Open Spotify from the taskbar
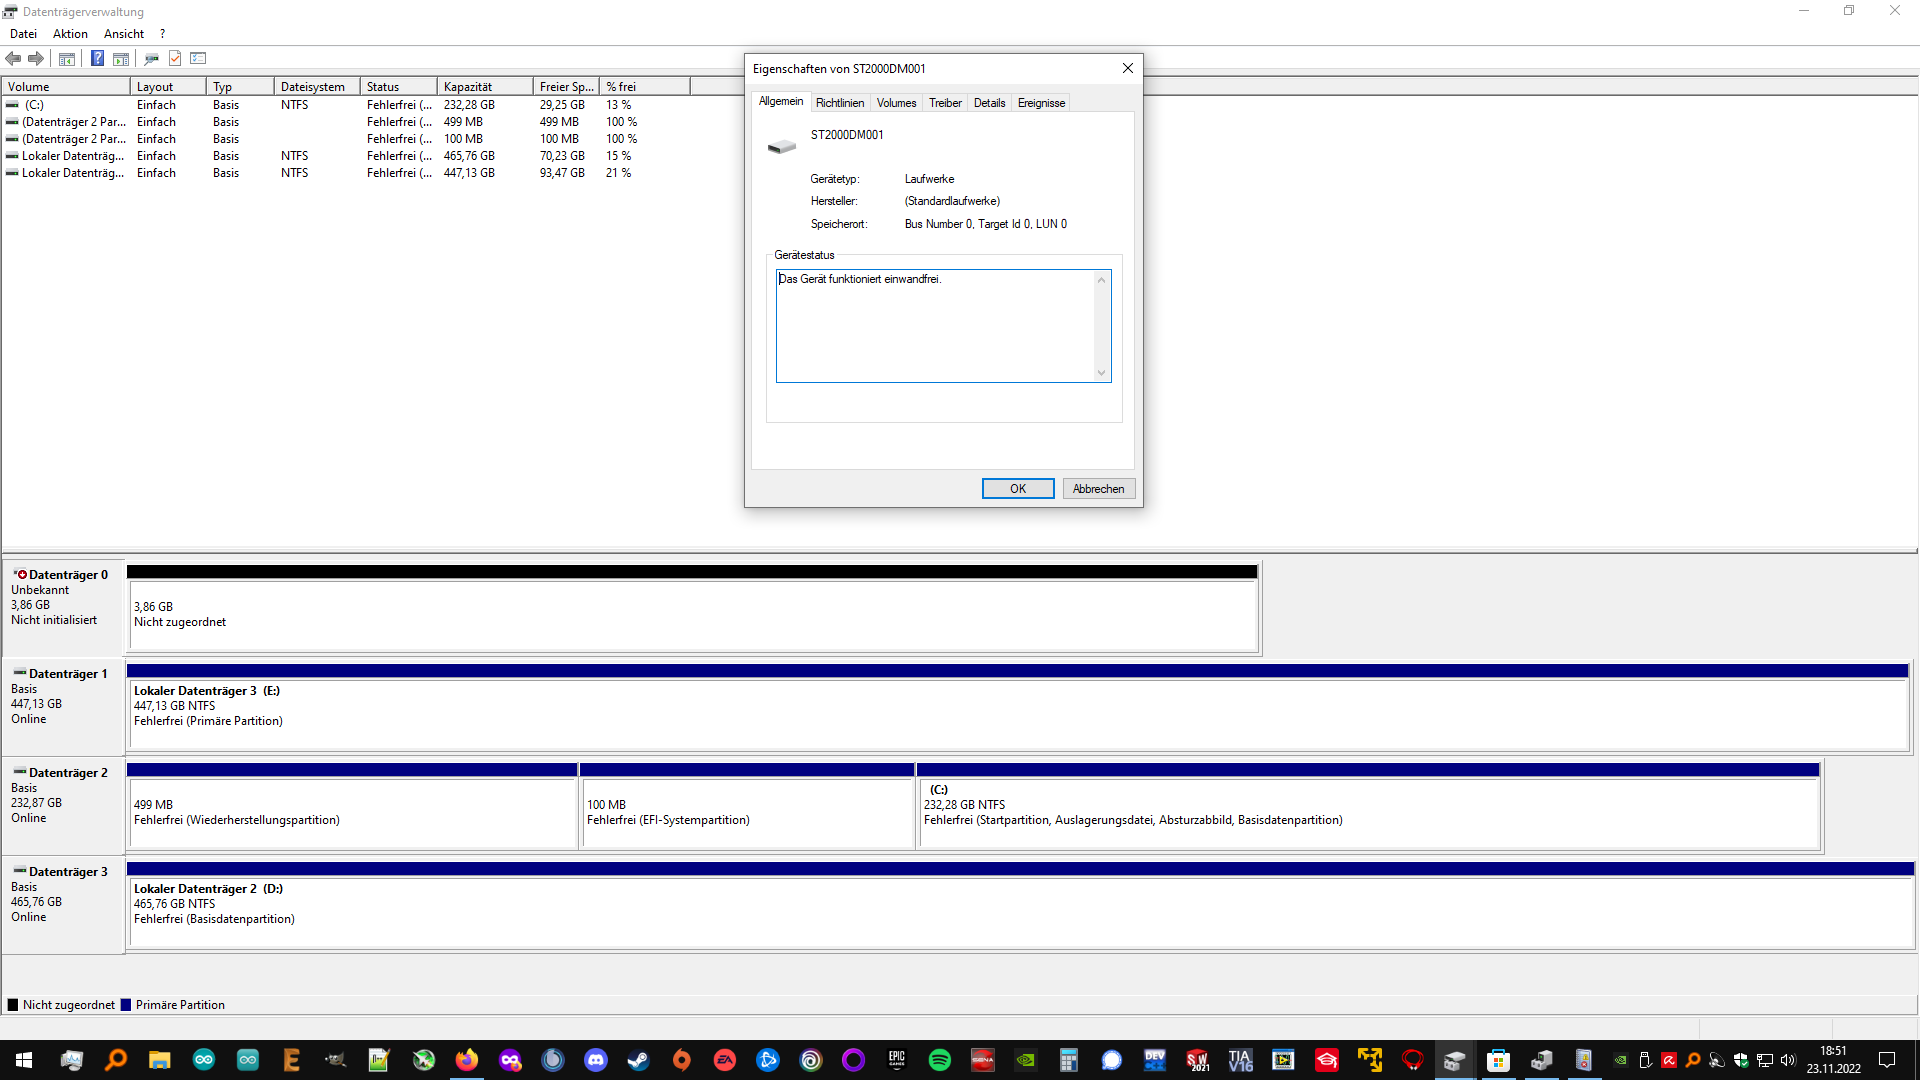This screenshot has width=1920, height=1080. (939, 1060)
